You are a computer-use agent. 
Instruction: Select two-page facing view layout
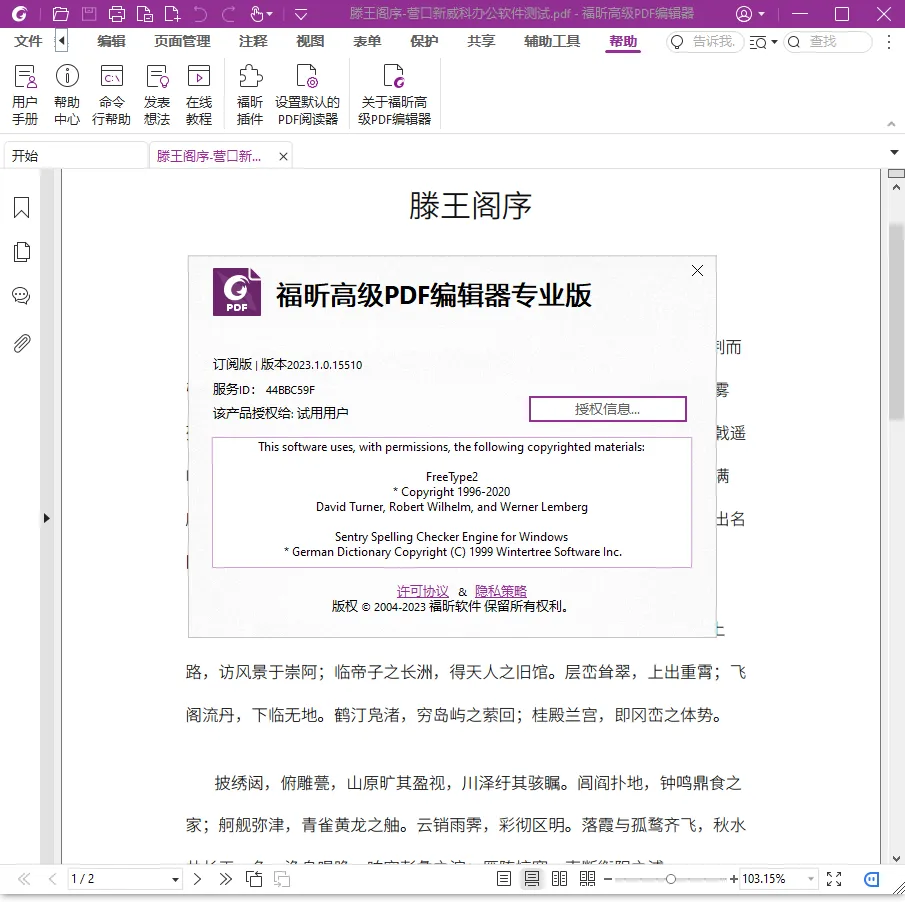tap(559, 879)
